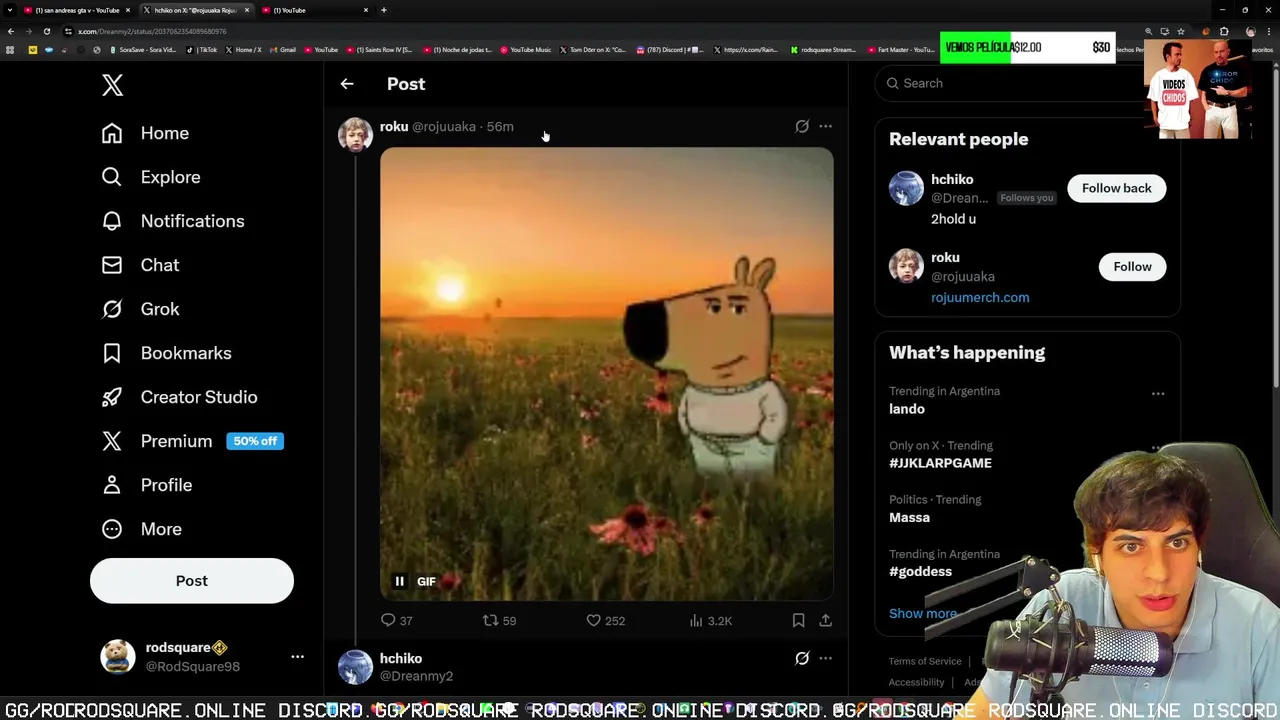Open Premium 50% off offer

pyautogui.click(x=192, y=441)
